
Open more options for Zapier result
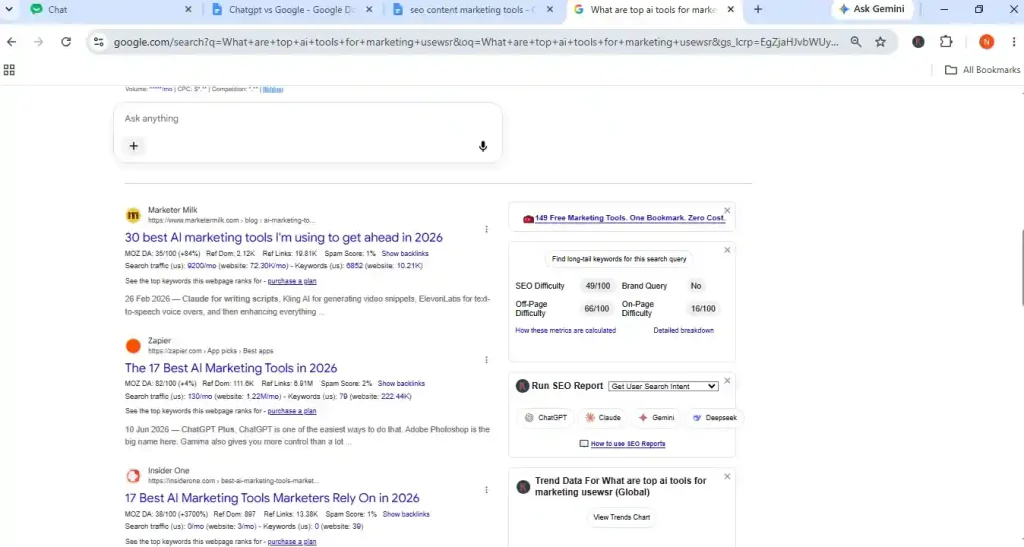click(x=487, y=360)
